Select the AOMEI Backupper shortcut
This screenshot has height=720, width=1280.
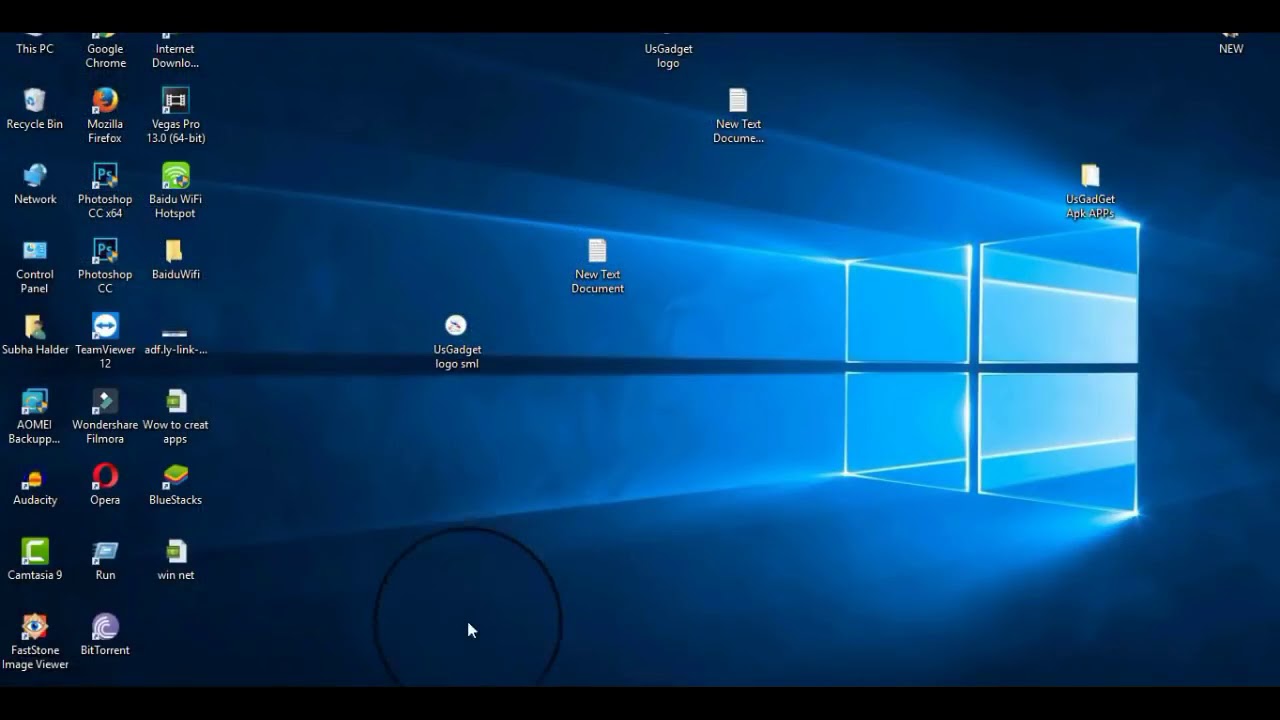pyautogui.click(x=35, y=416)
